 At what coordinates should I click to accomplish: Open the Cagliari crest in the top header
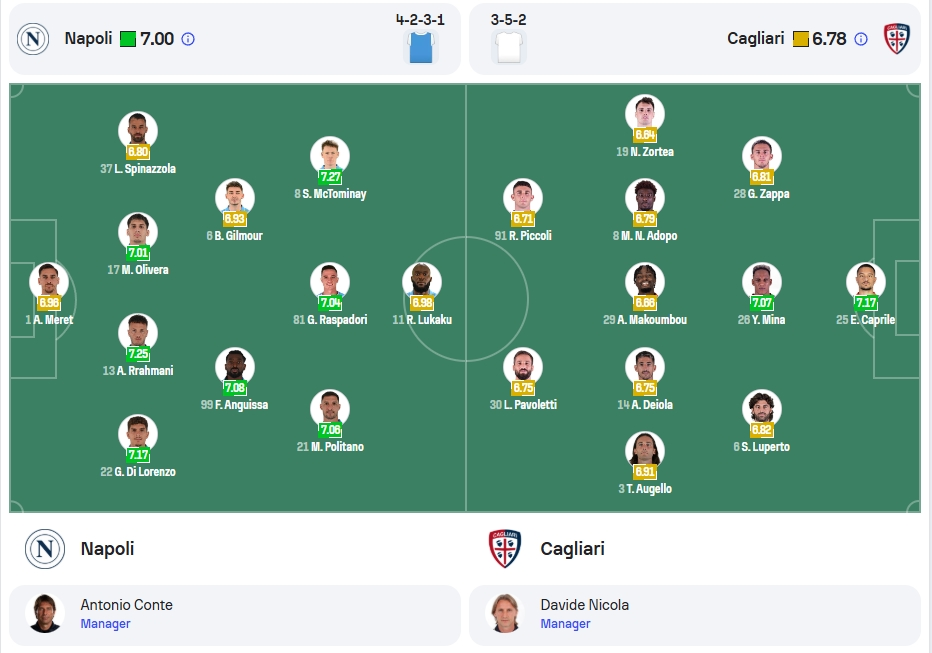click(x=896, y=39)
